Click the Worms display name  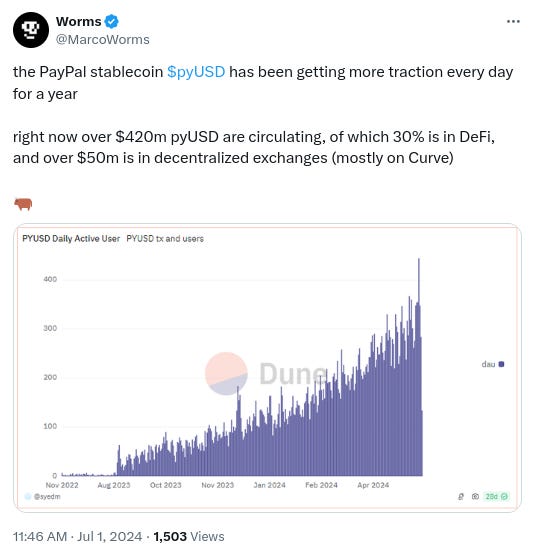coord(79,22)
